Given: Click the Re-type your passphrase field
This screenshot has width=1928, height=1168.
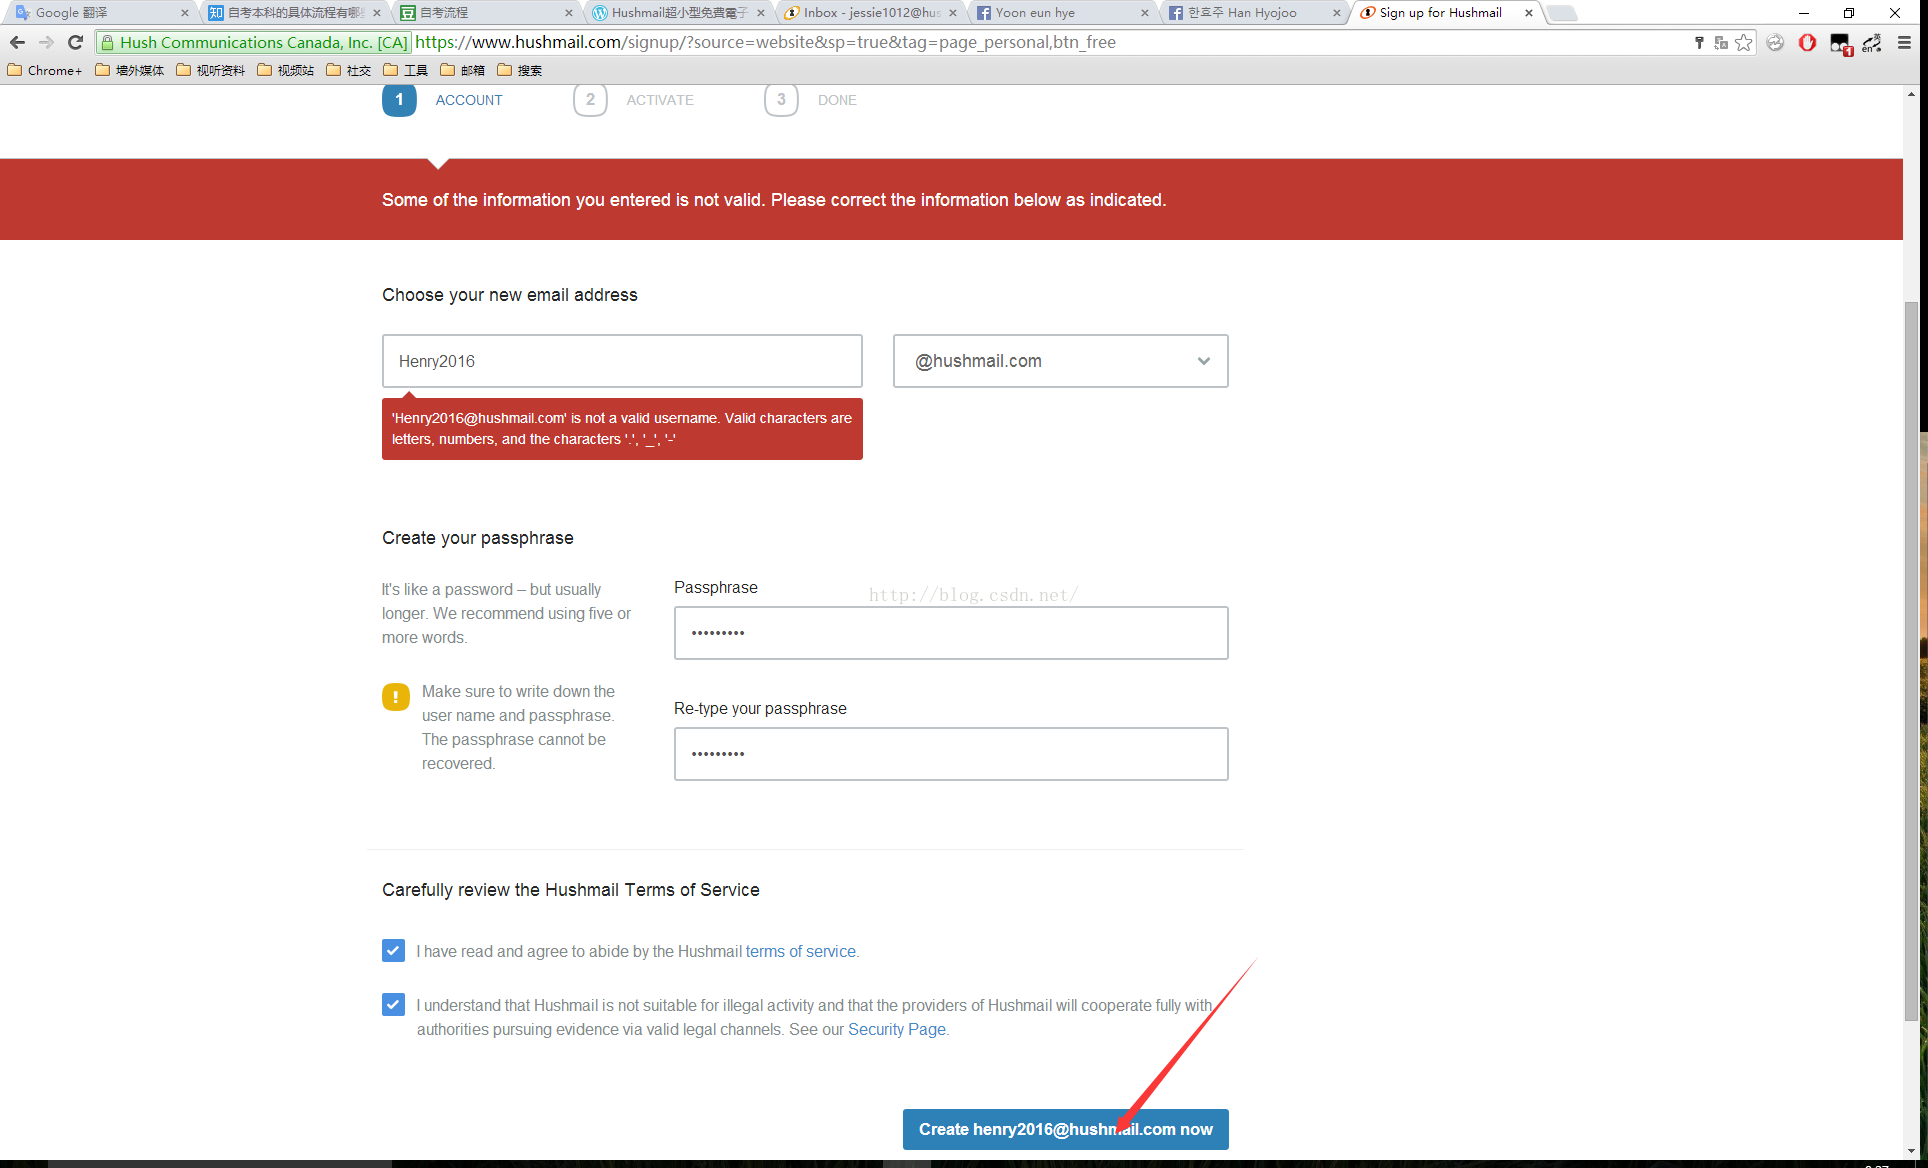Looking at the screenshot, I should coord(951,754).
